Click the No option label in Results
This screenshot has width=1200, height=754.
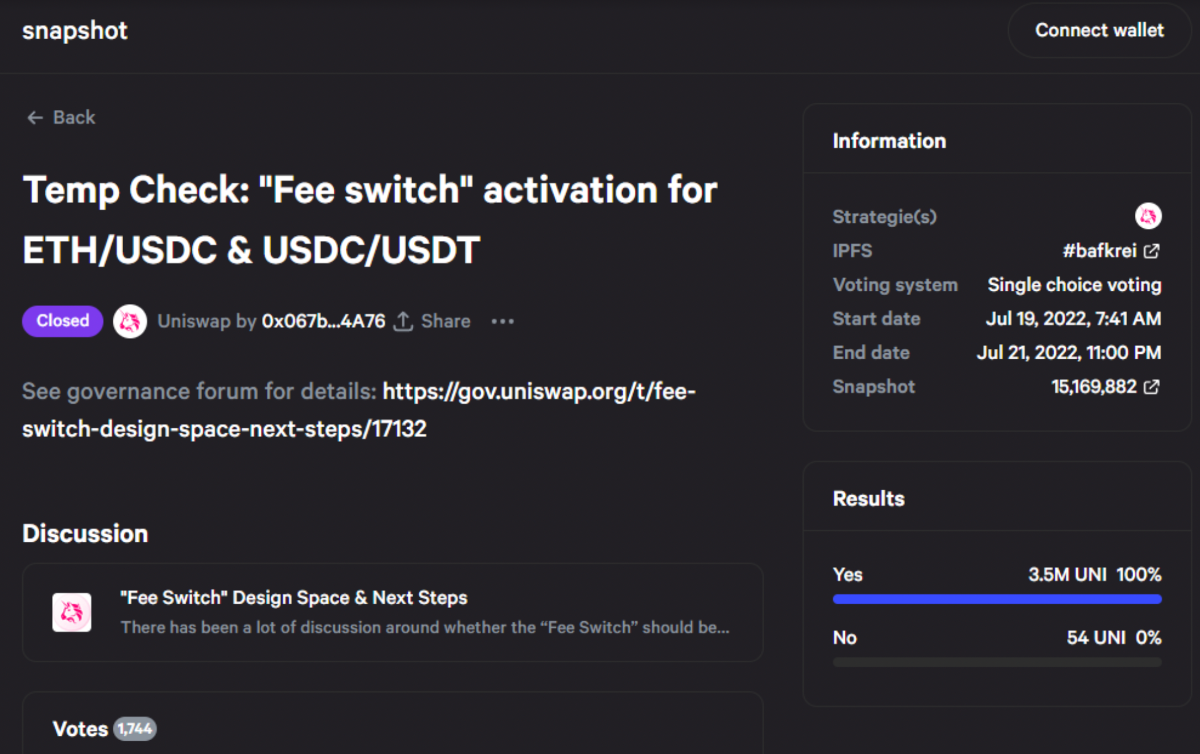pyautogui.click(x=845, y=638)
